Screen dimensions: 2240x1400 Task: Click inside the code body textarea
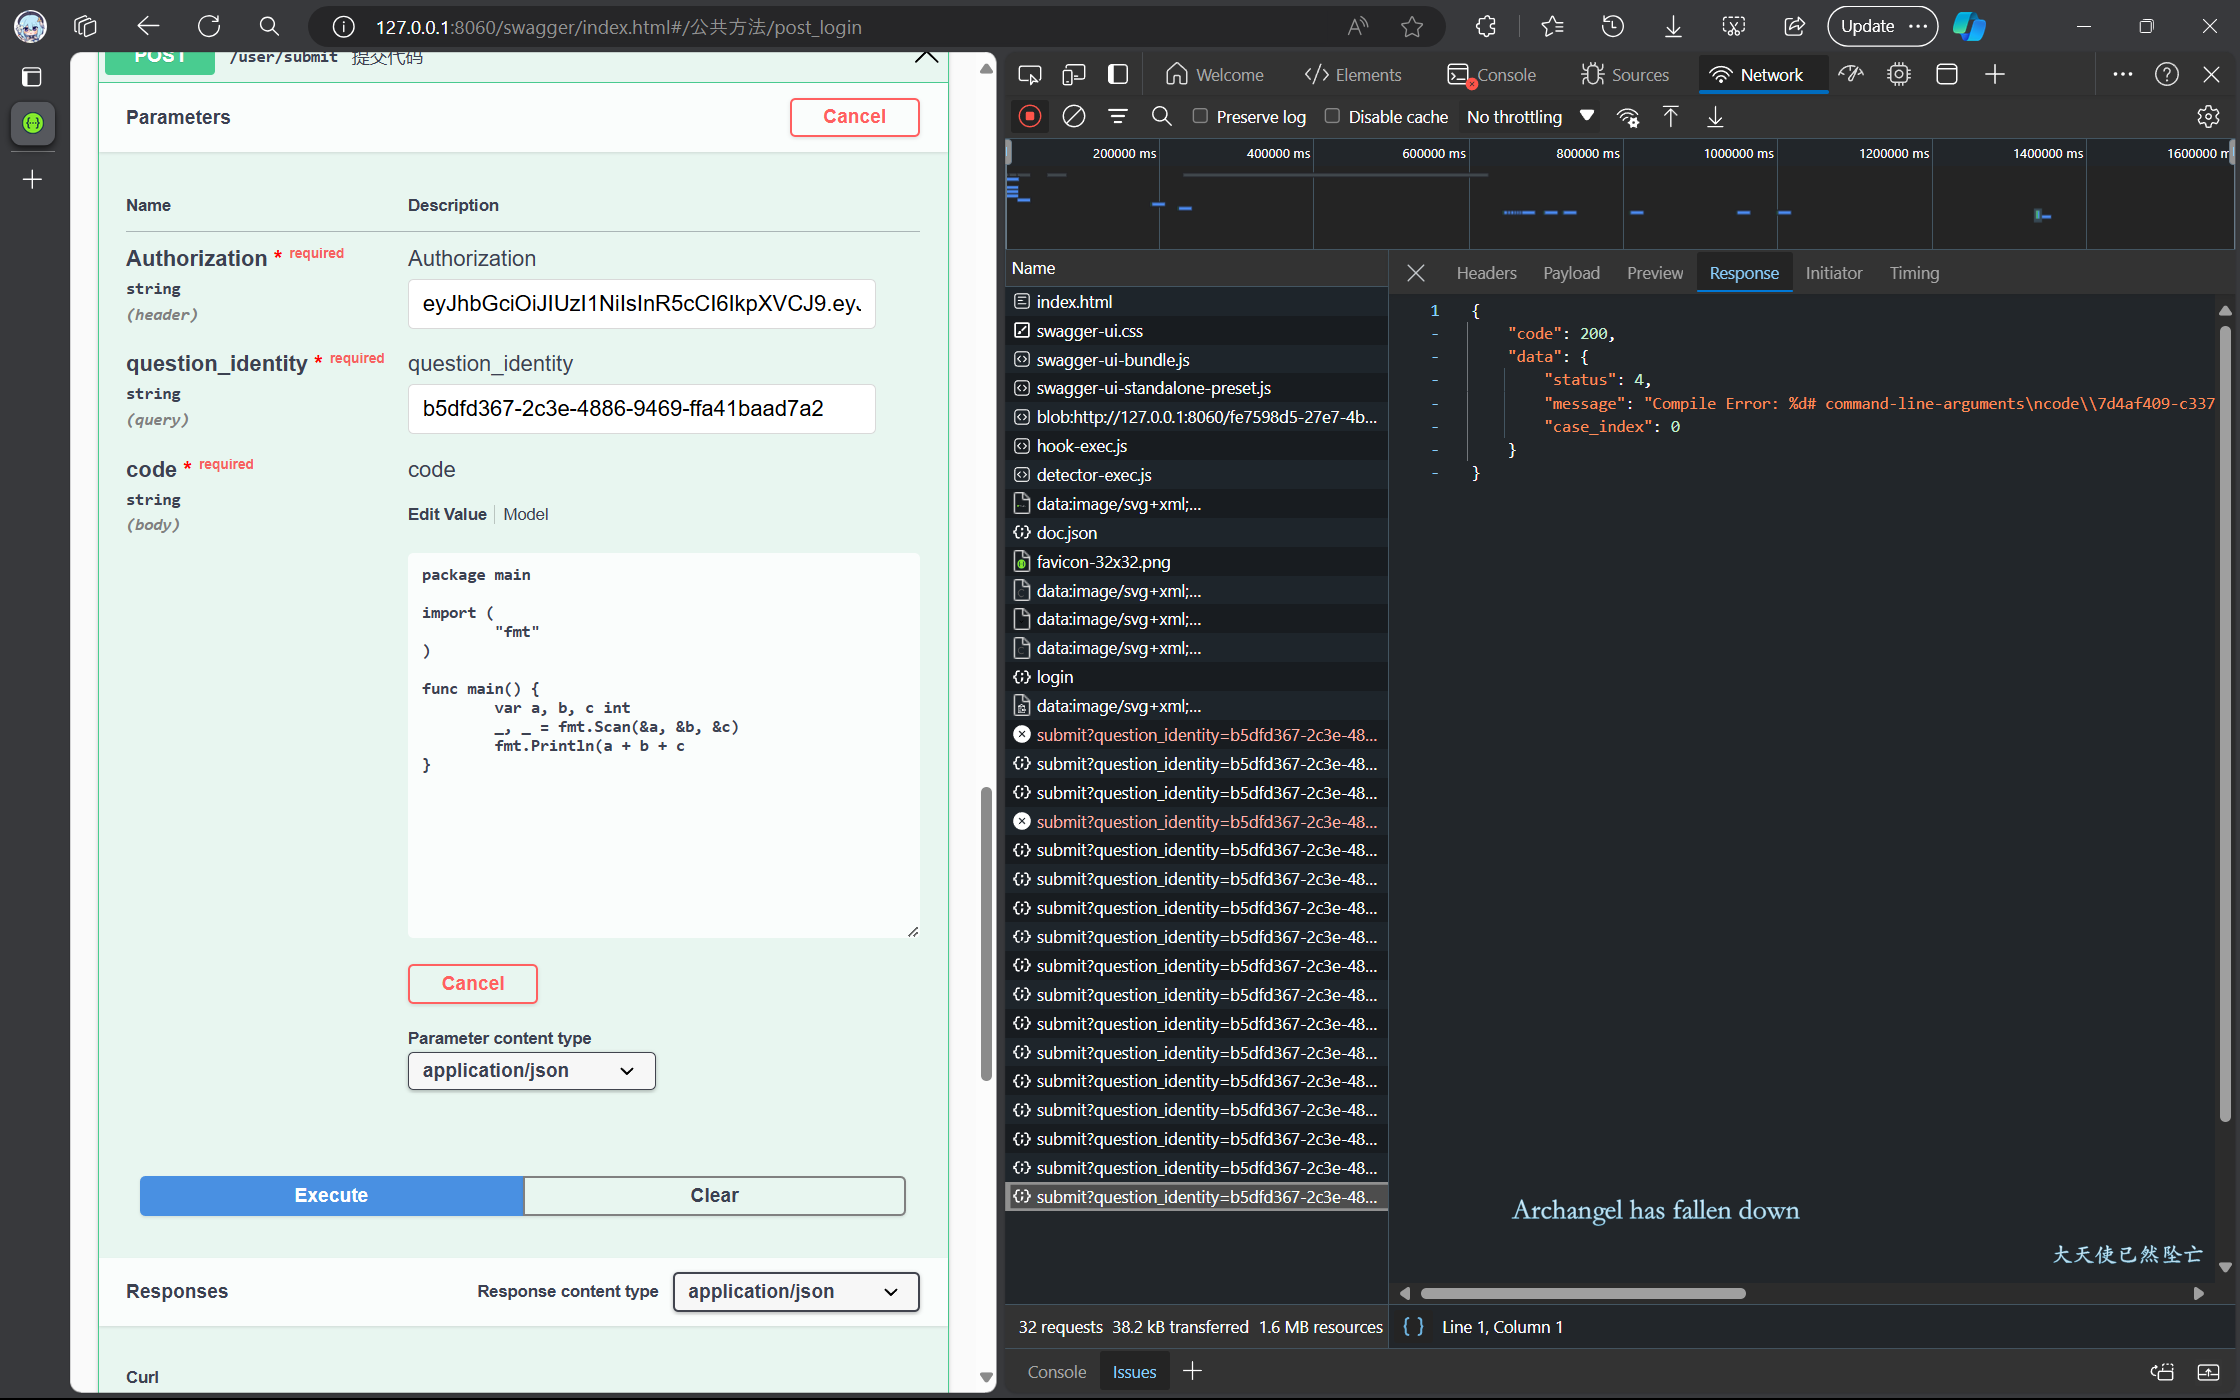tap(663, 745)
